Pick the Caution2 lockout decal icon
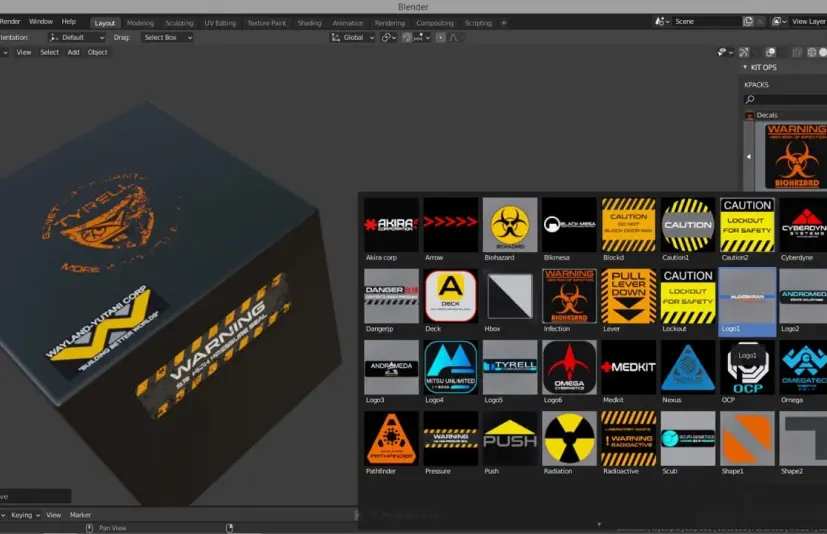Screen dimensions: 827x534 pos(747,225)
